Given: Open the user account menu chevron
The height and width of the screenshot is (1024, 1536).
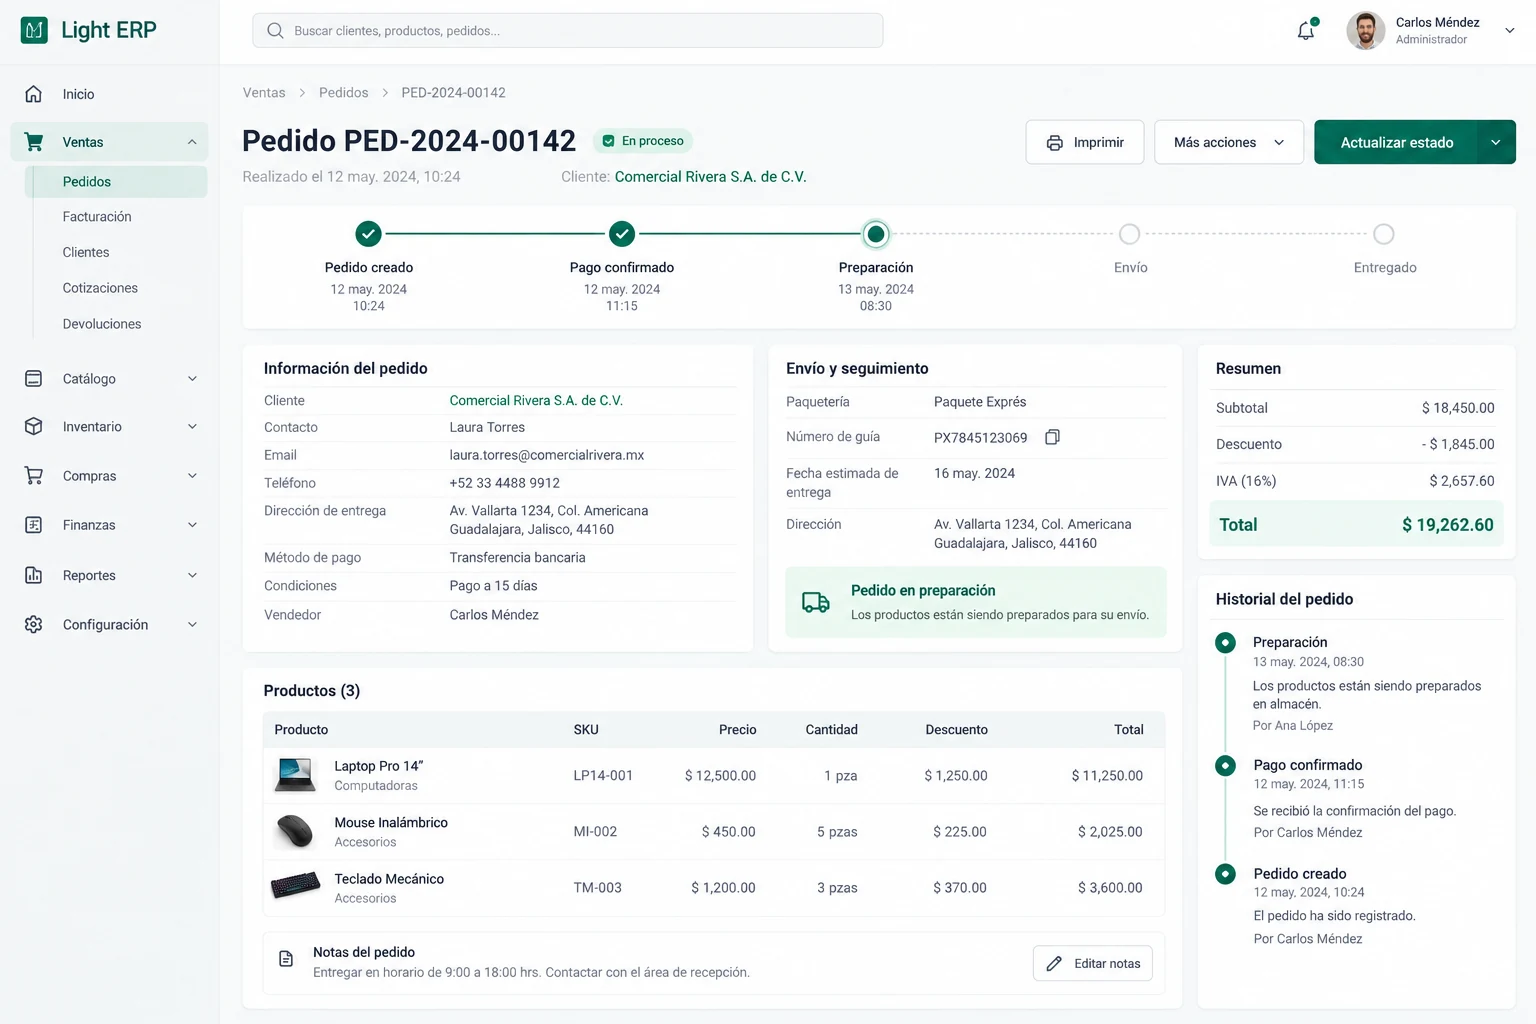Looking at the screenshot, I should coord(1510,31).
